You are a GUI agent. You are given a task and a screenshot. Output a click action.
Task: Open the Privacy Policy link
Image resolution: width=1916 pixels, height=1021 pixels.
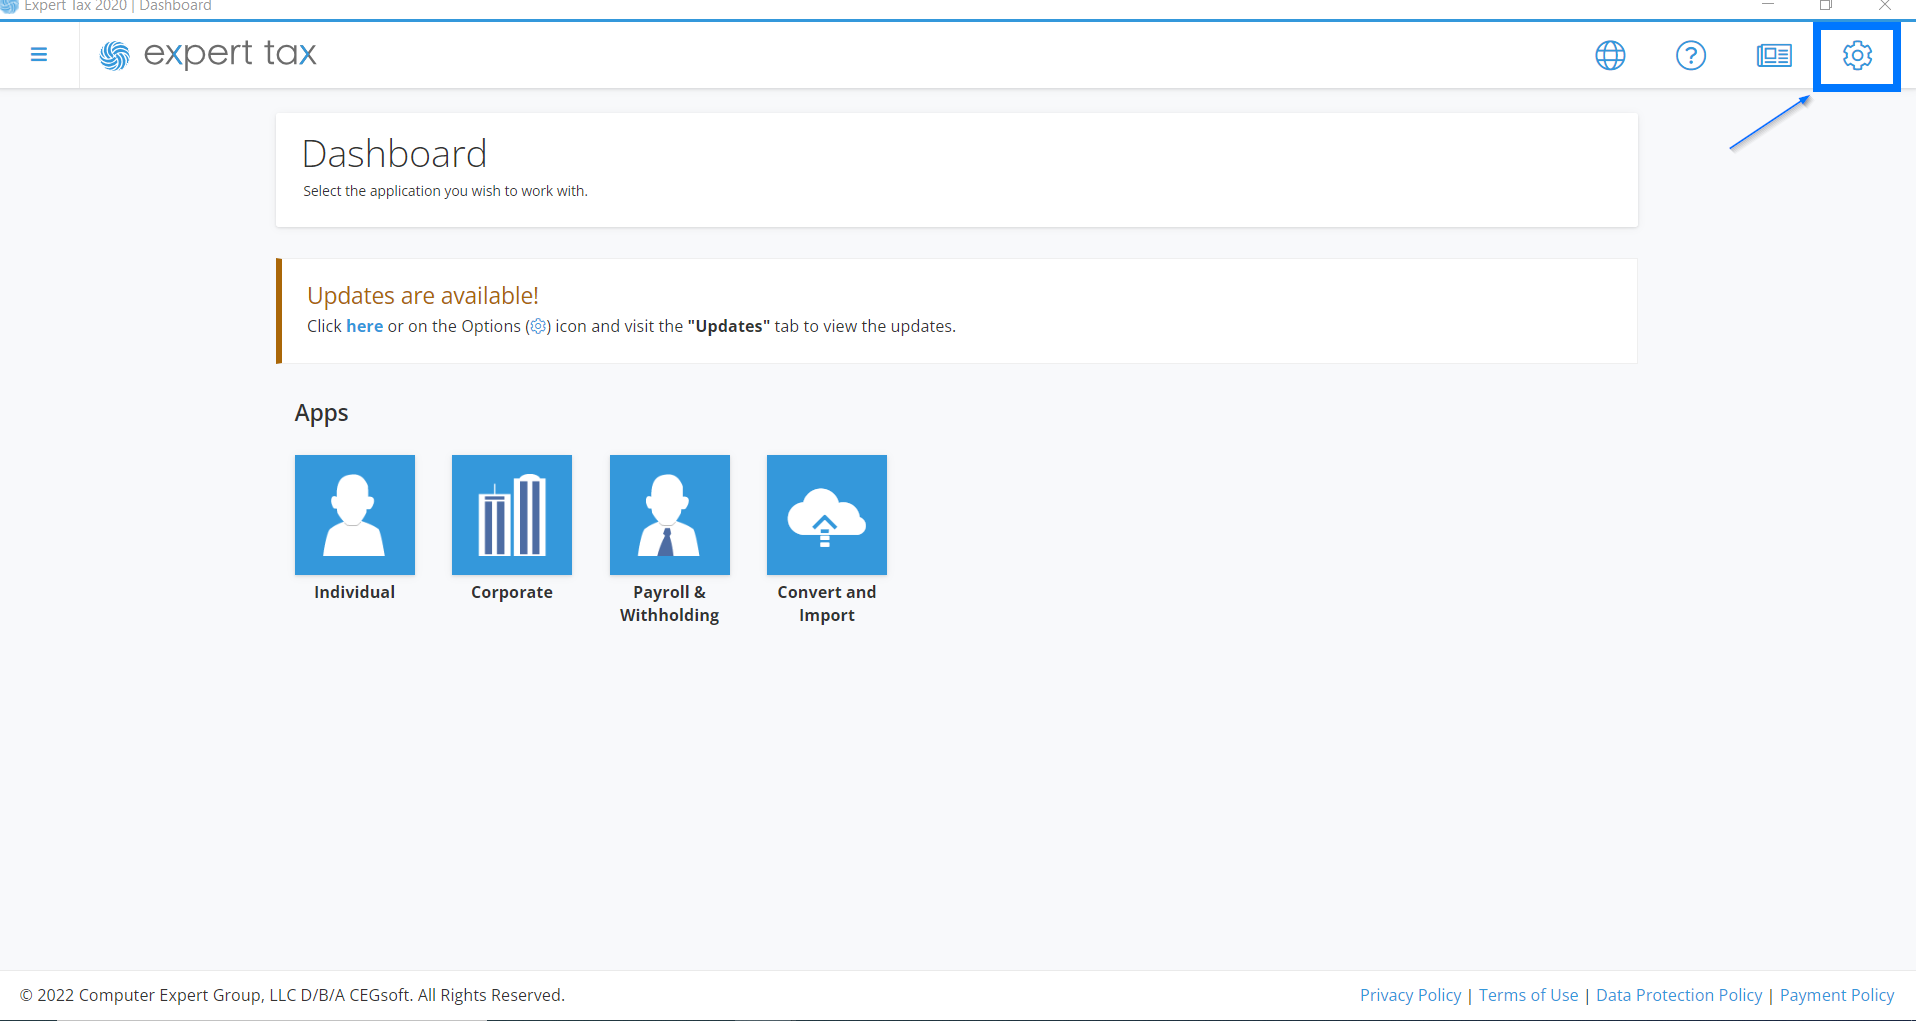pos(1410,995)
